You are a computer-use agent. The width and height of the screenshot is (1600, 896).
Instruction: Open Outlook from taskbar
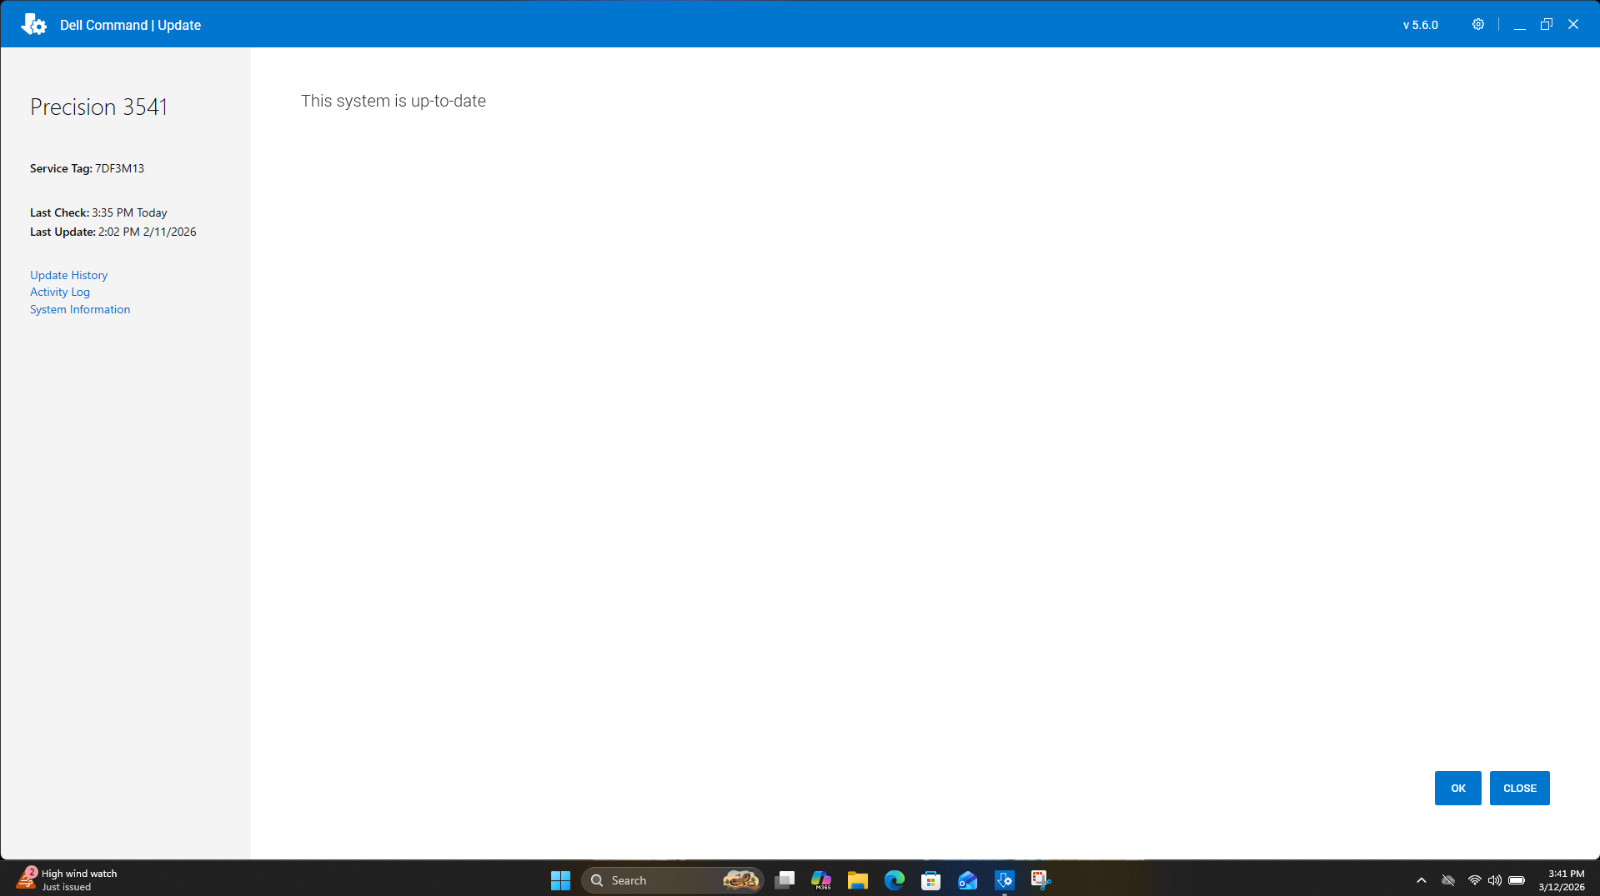point(967,880)
